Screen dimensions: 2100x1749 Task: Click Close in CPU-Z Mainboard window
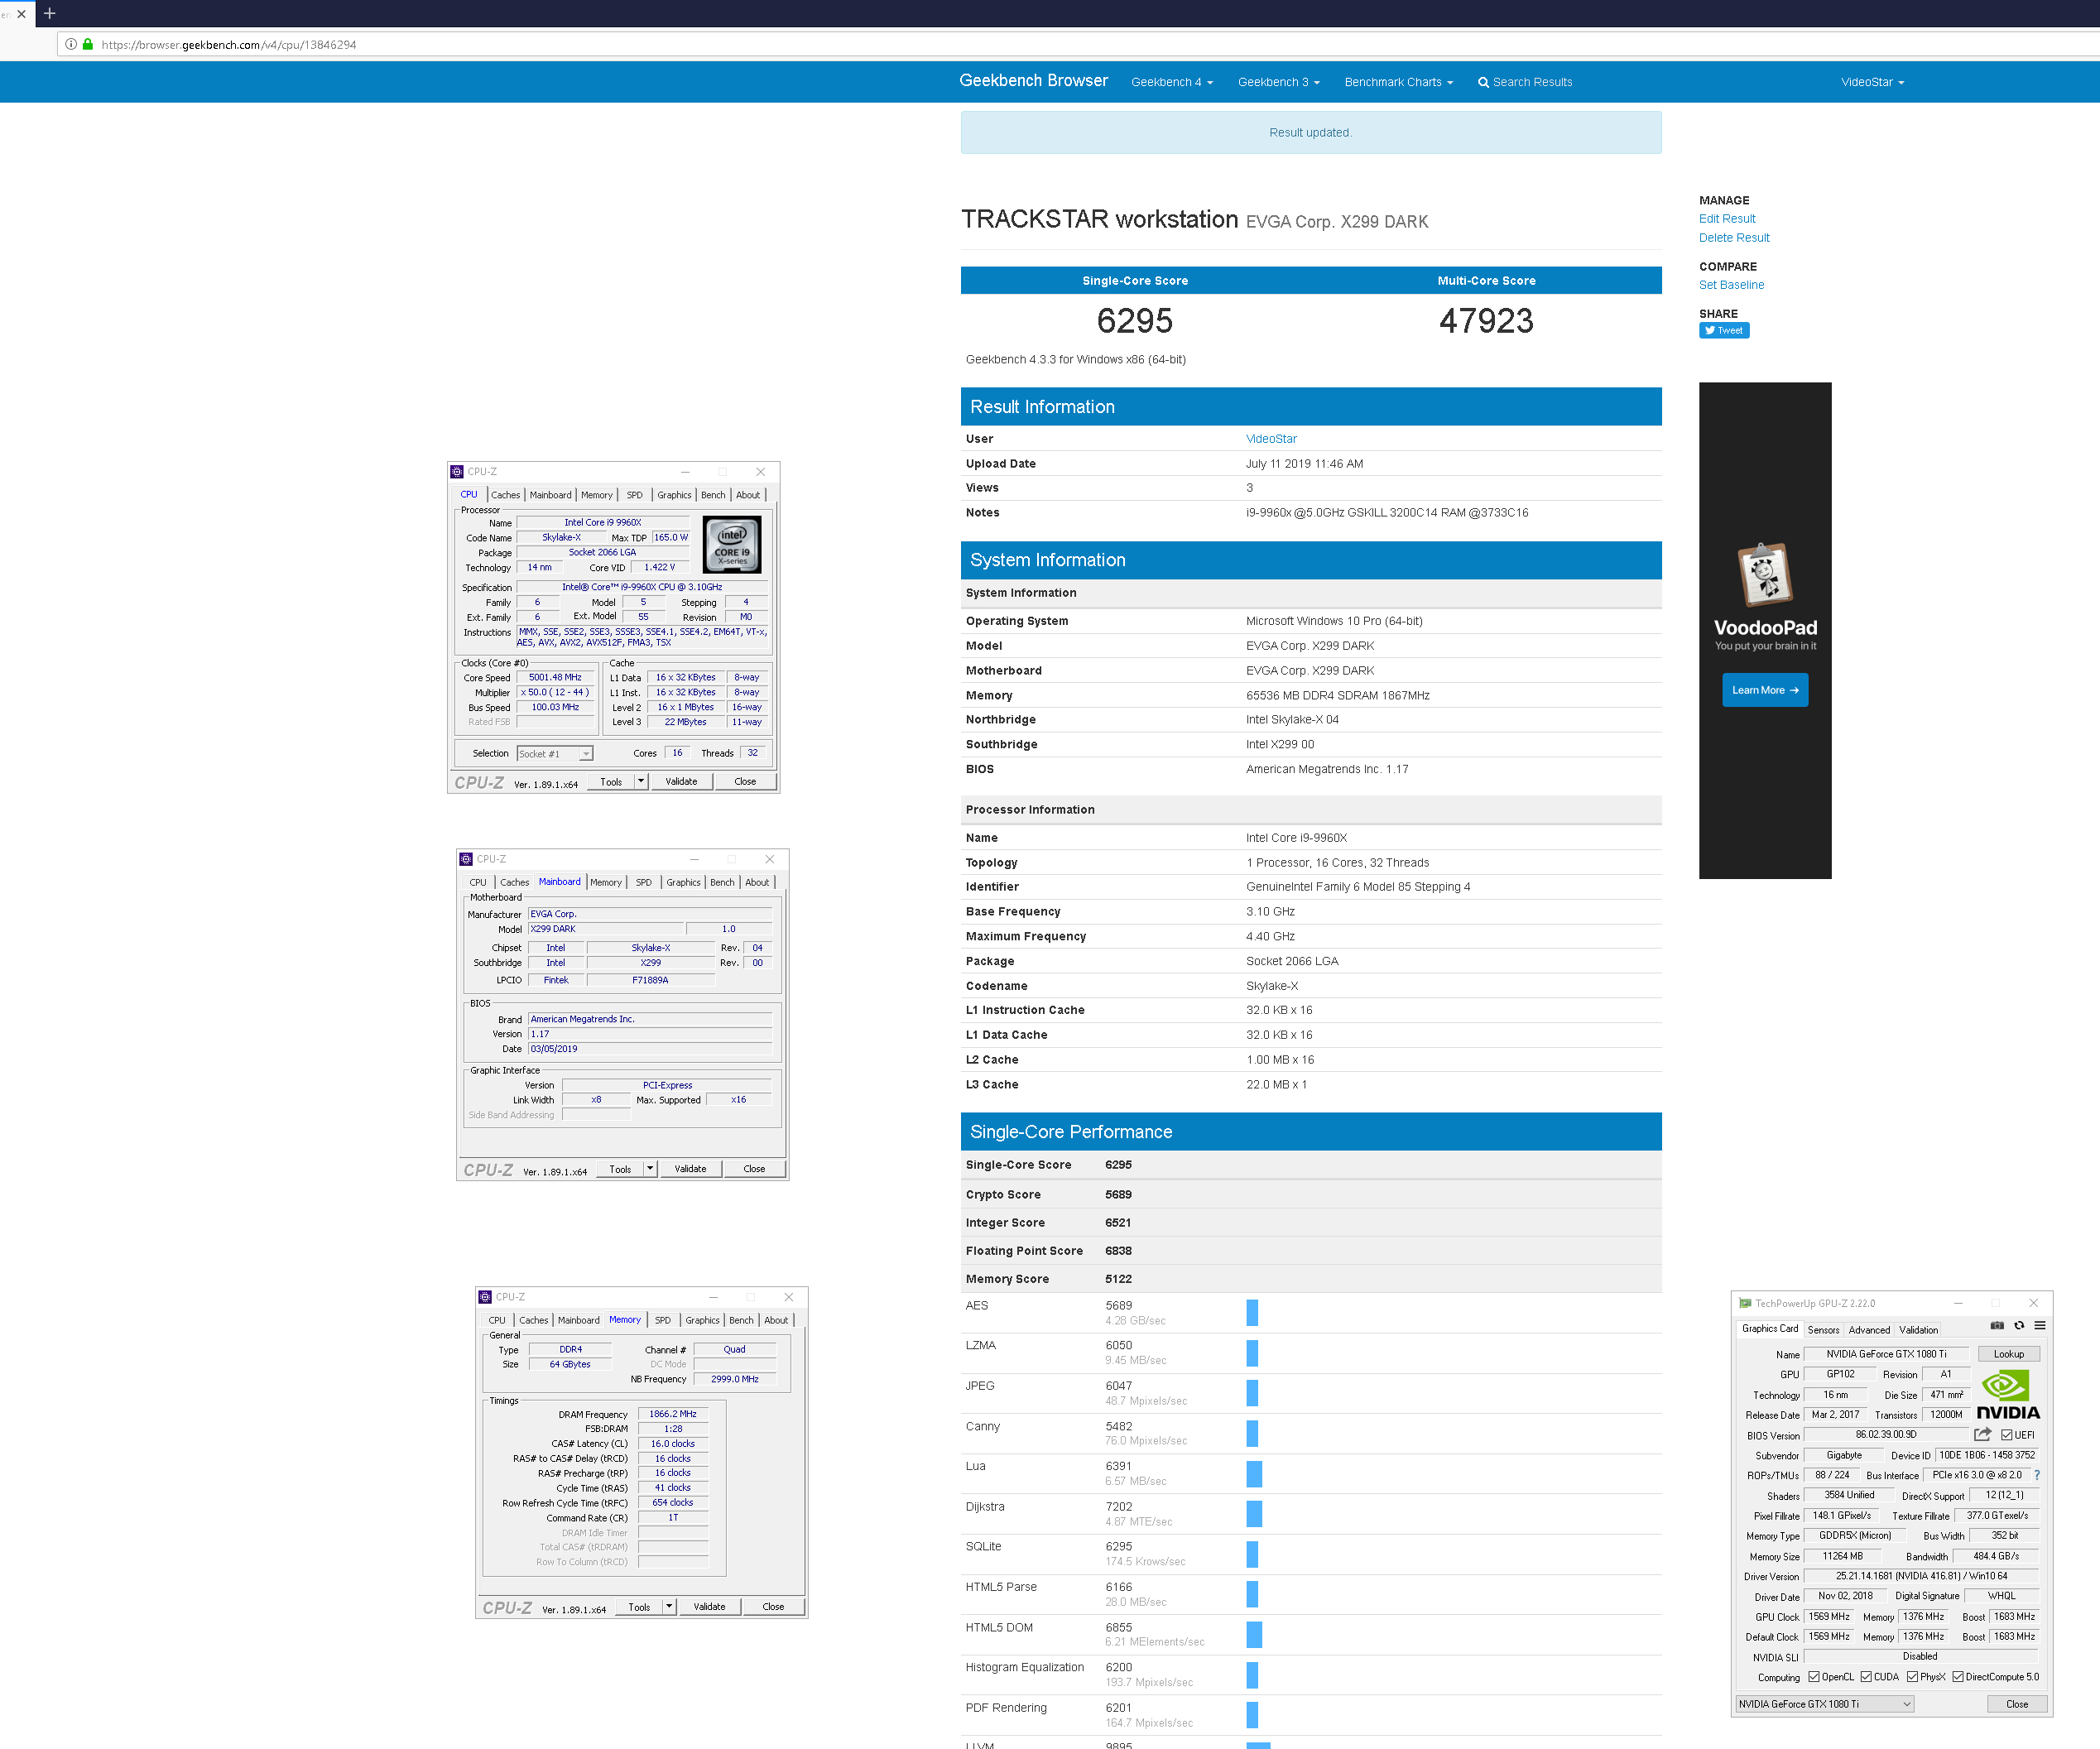coord(754,1169)
